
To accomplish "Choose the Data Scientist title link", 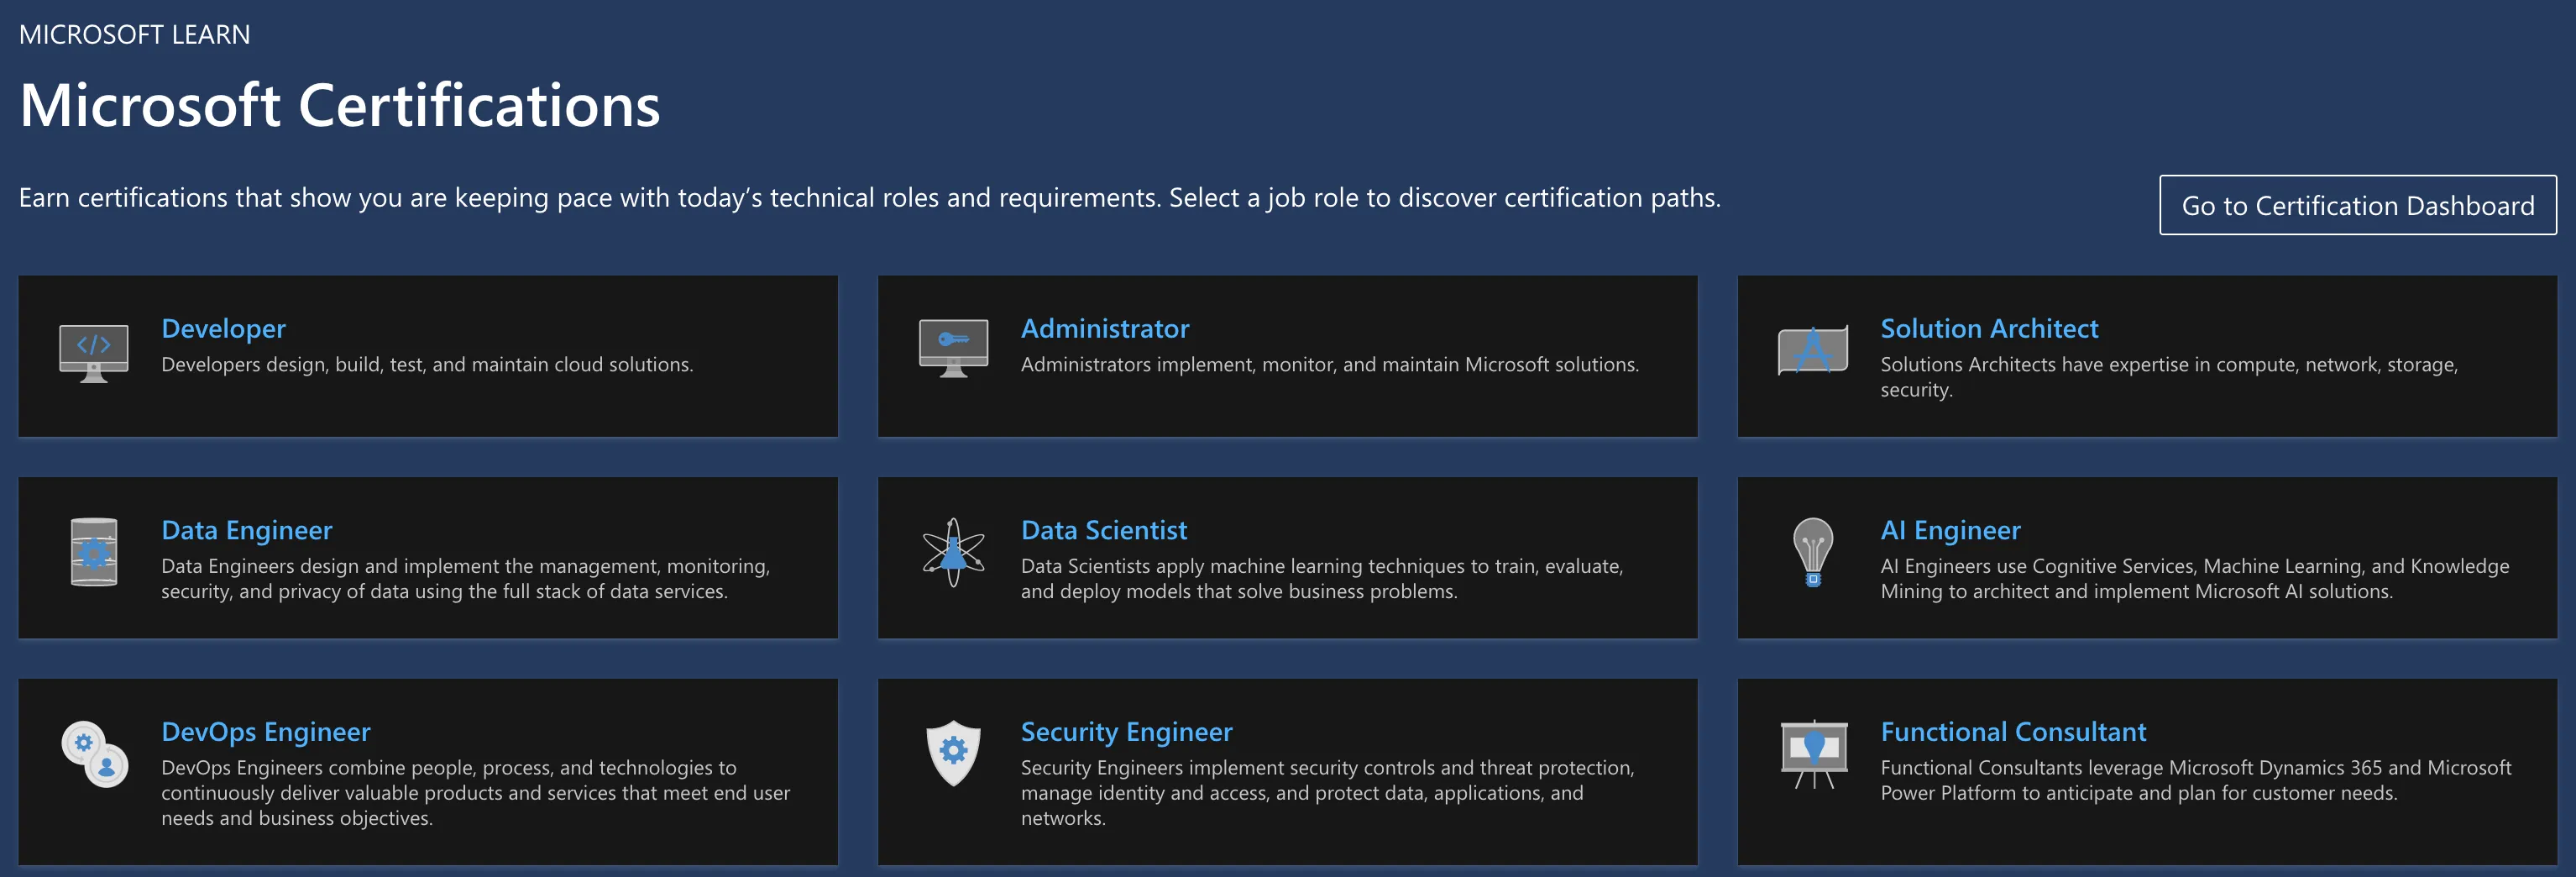I will 1103,530.
